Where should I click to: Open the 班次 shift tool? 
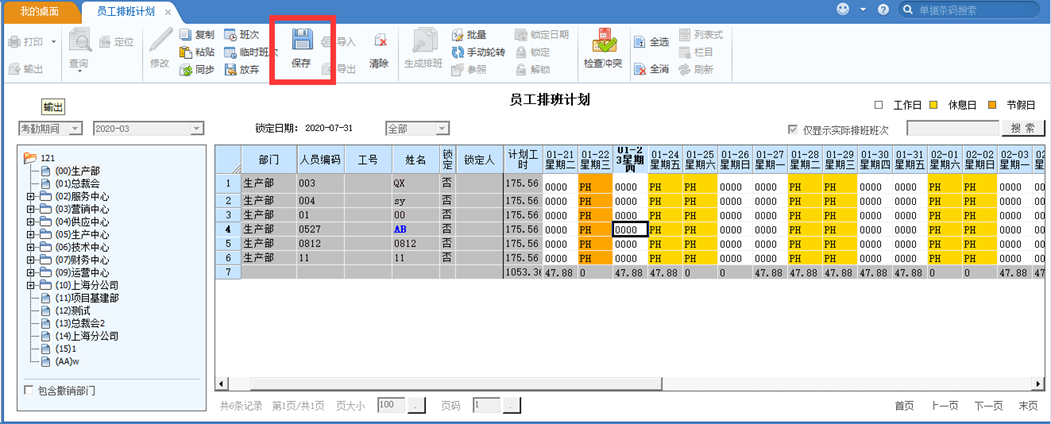click(230, 34)
